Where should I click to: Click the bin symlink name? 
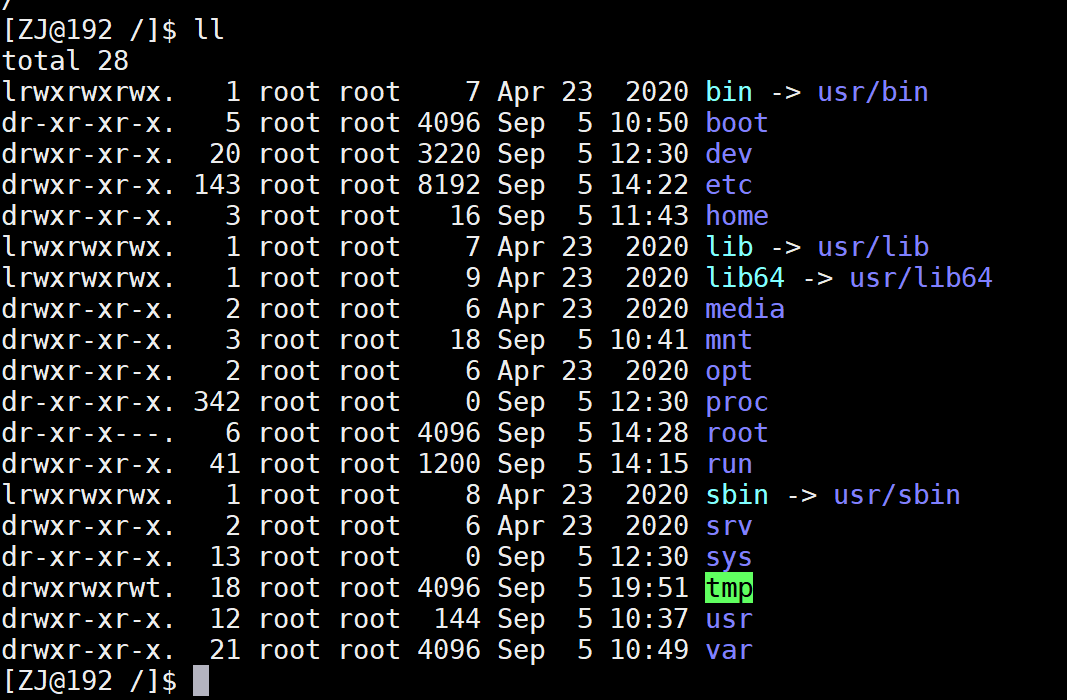729,92
